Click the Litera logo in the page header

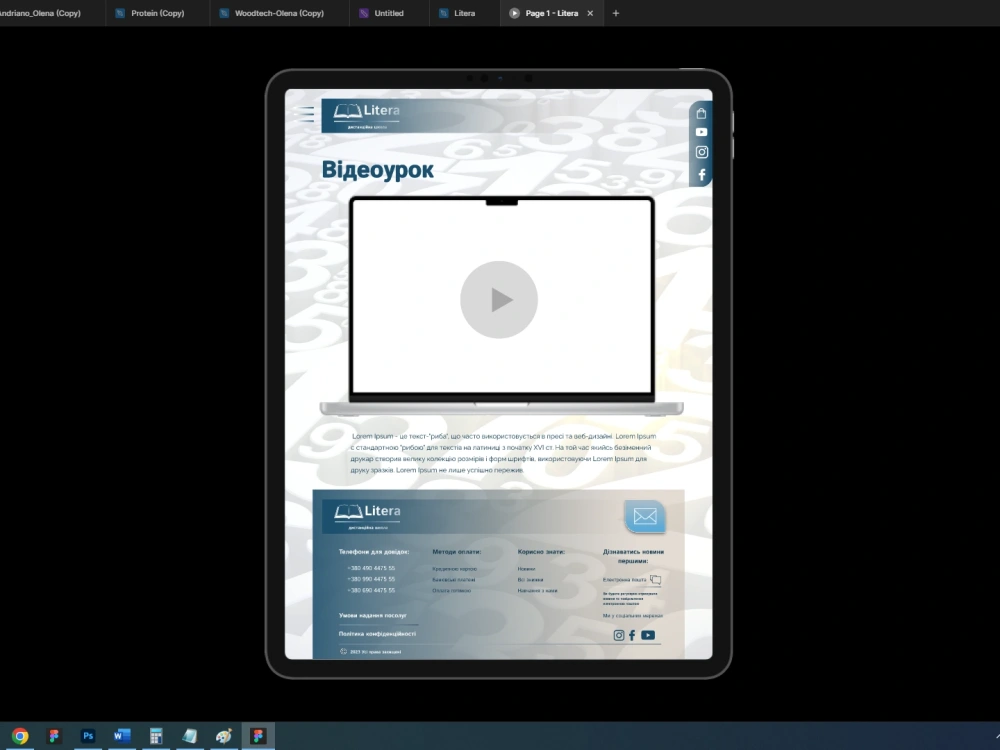click(x=367, y=115)
